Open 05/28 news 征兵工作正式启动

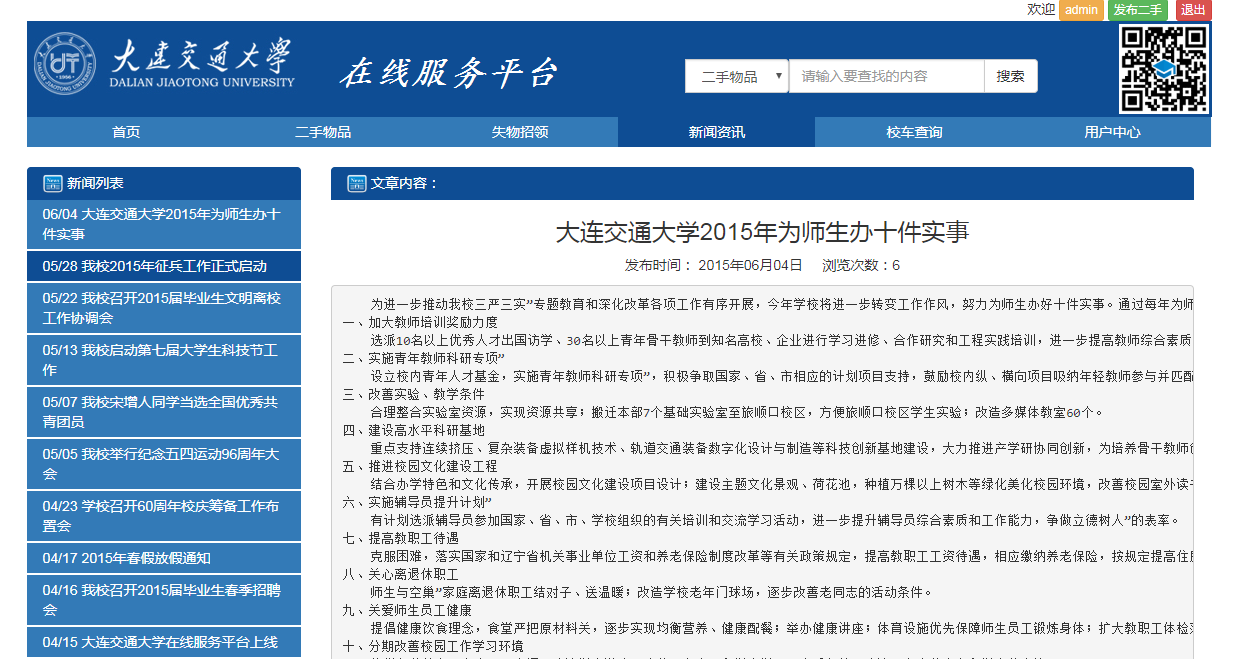pos(164,266)
